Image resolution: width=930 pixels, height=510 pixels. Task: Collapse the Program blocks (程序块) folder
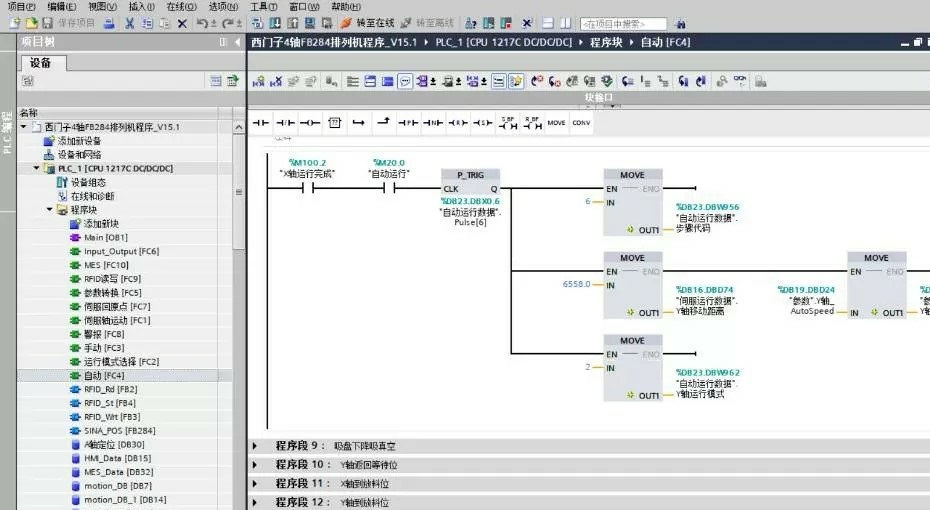pyautogui.click(x=50, y=209)
